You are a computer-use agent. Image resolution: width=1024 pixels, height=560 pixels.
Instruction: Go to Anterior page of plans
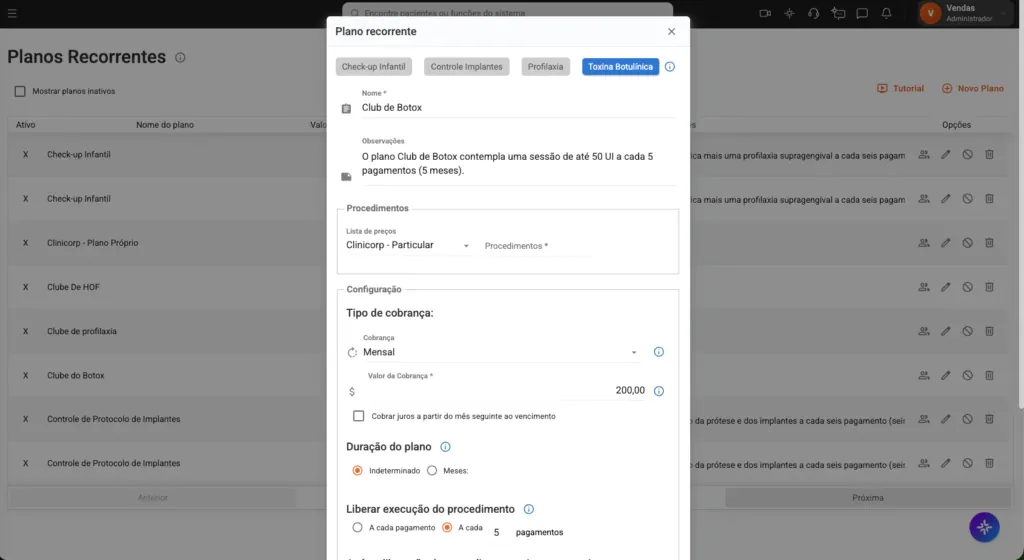click(153, 498)
